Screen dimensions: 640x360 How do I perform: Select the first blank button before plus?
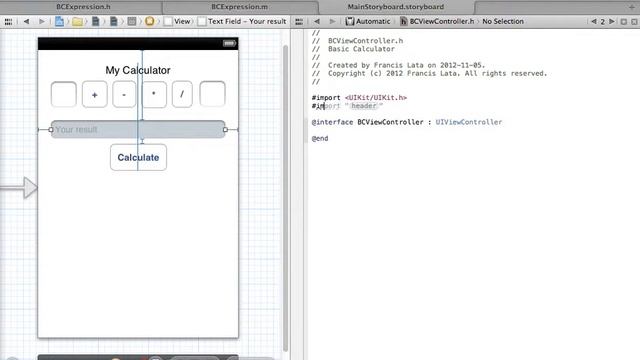64,94
